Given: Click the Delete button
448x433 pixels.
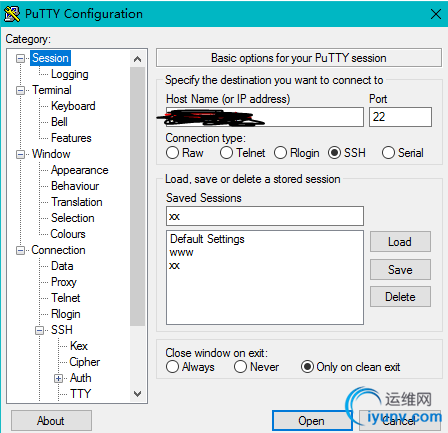Looking at the screenshot, I should click(x=400, y=297).
